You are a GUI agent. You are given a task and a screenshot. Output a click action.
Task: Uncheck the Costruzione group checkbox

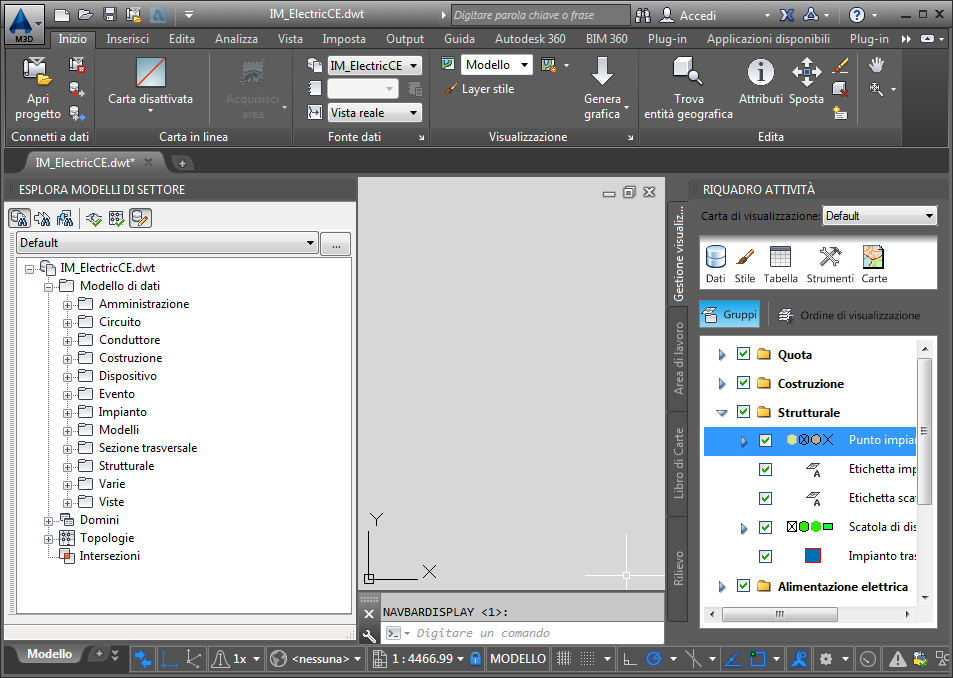[743, 383]
